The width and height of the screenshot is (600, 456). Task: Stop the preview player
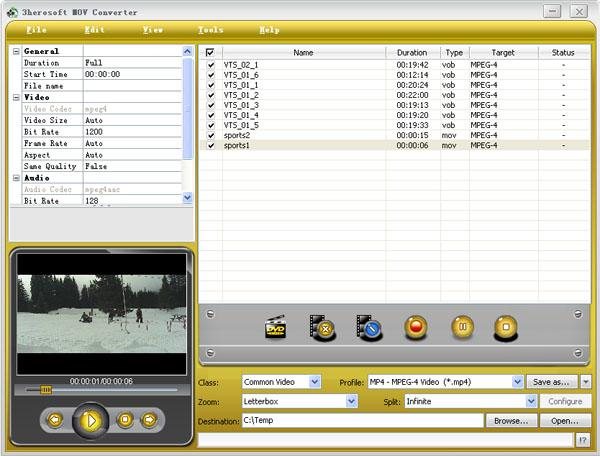tap(126, 420)
